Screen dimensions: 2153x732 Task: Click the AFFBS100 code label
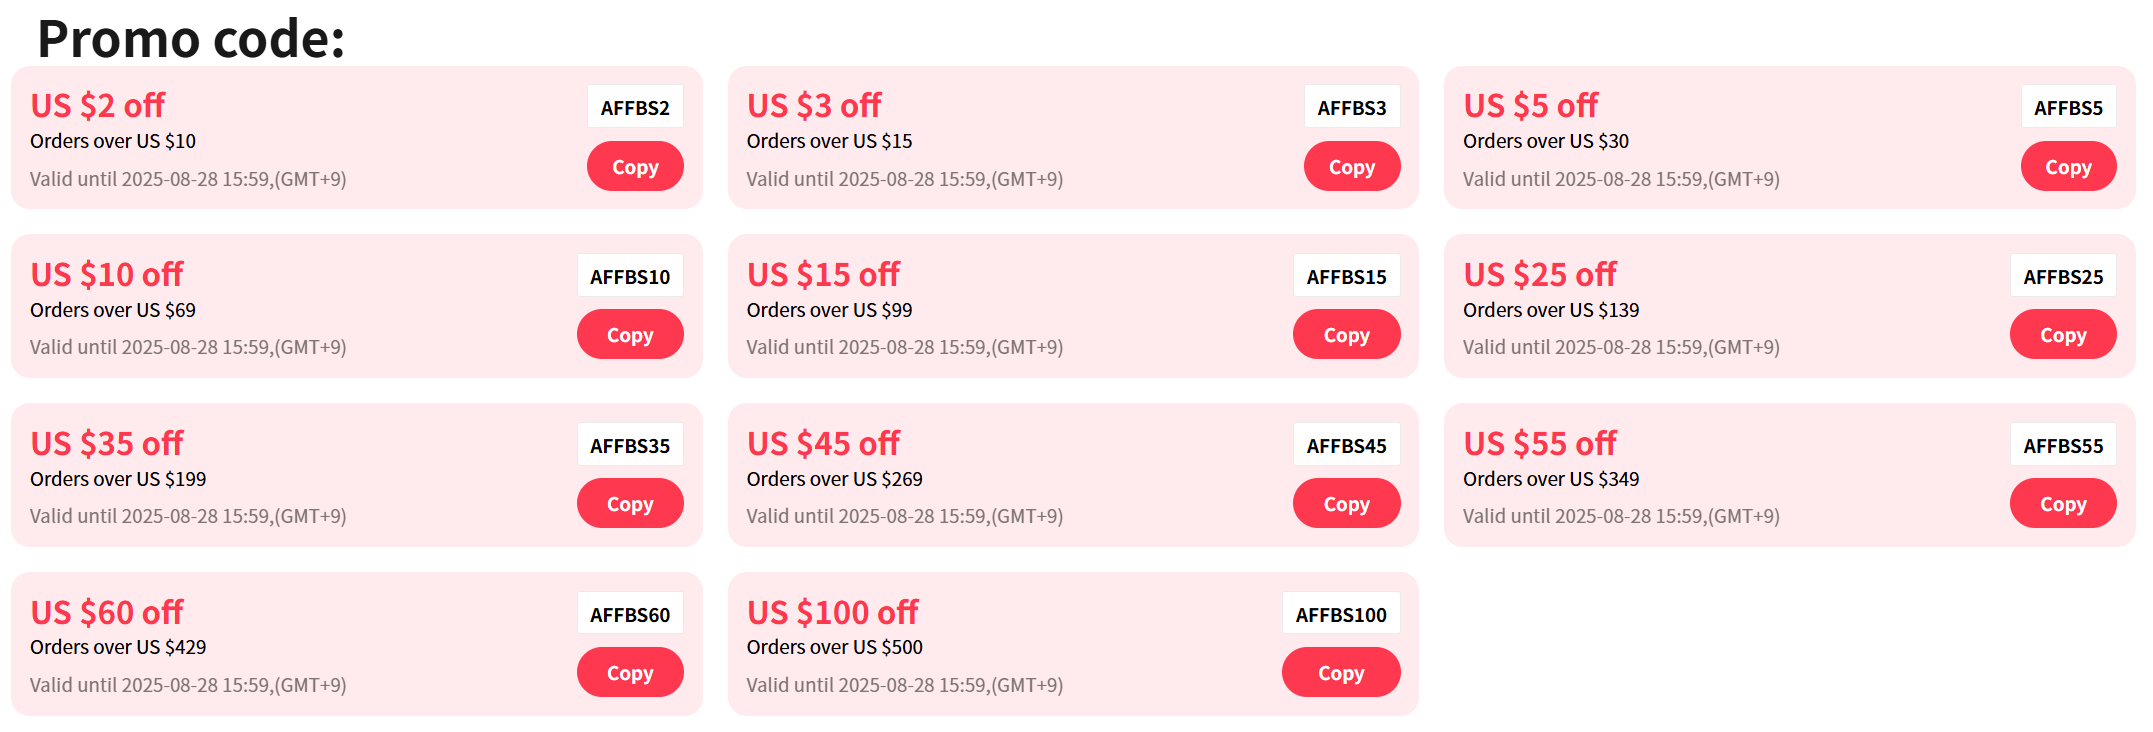(x=1341, y=615)
